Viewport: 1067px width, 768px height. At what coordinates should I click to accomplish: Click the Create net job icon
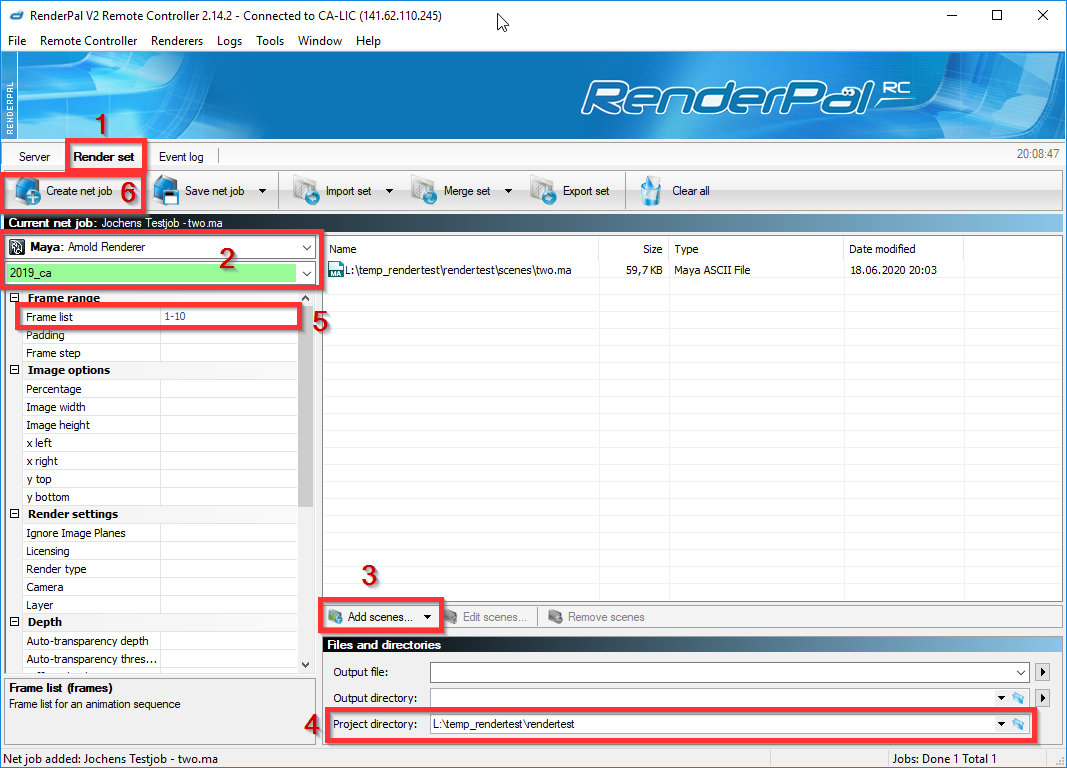click(x=26, y=191)
